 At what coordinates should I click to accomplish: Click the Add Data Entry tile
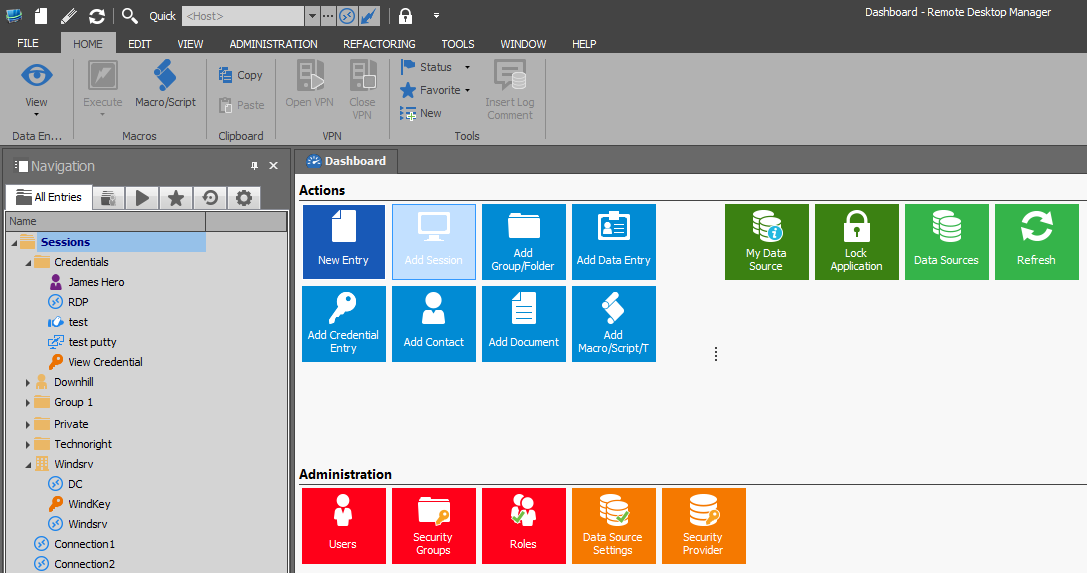(x=614, y=242)
